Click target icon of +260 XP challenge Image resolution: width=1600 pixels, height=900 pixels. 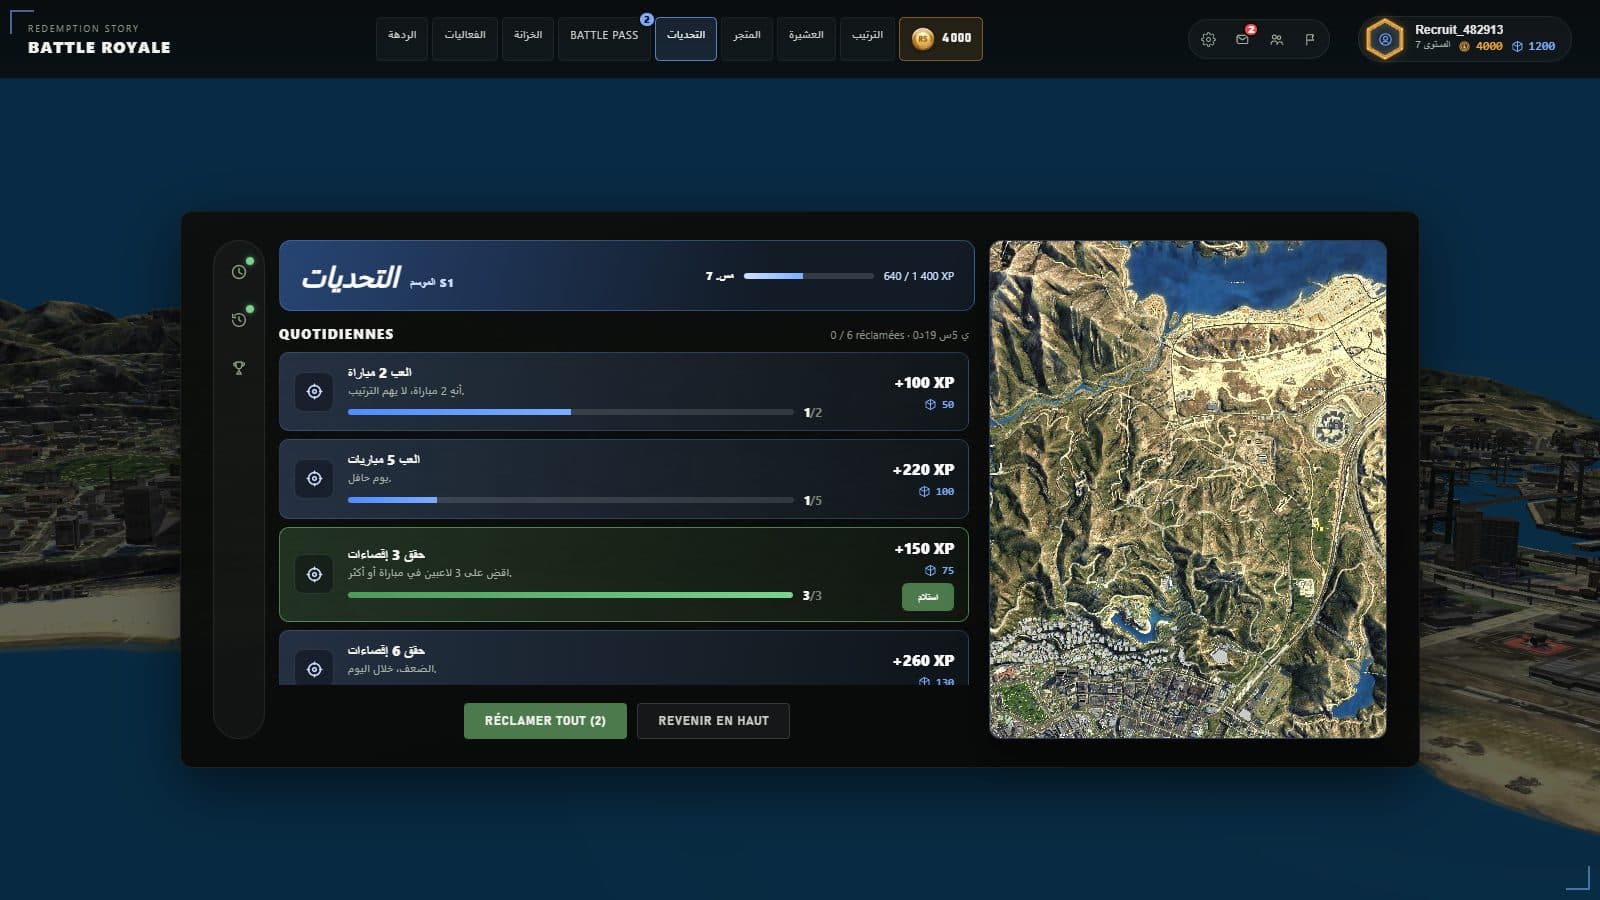tap(314, 668)
